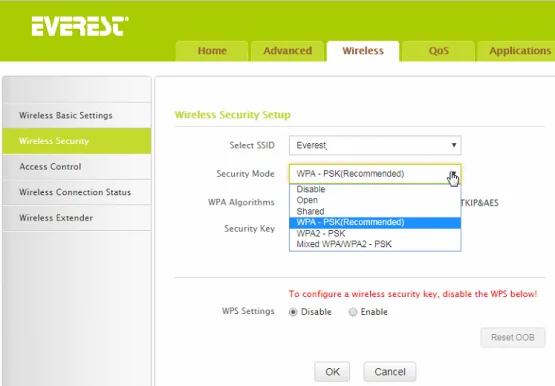The image size is (555, 386).
Task: Click the Security Mode field label
Action: (245, 174)
